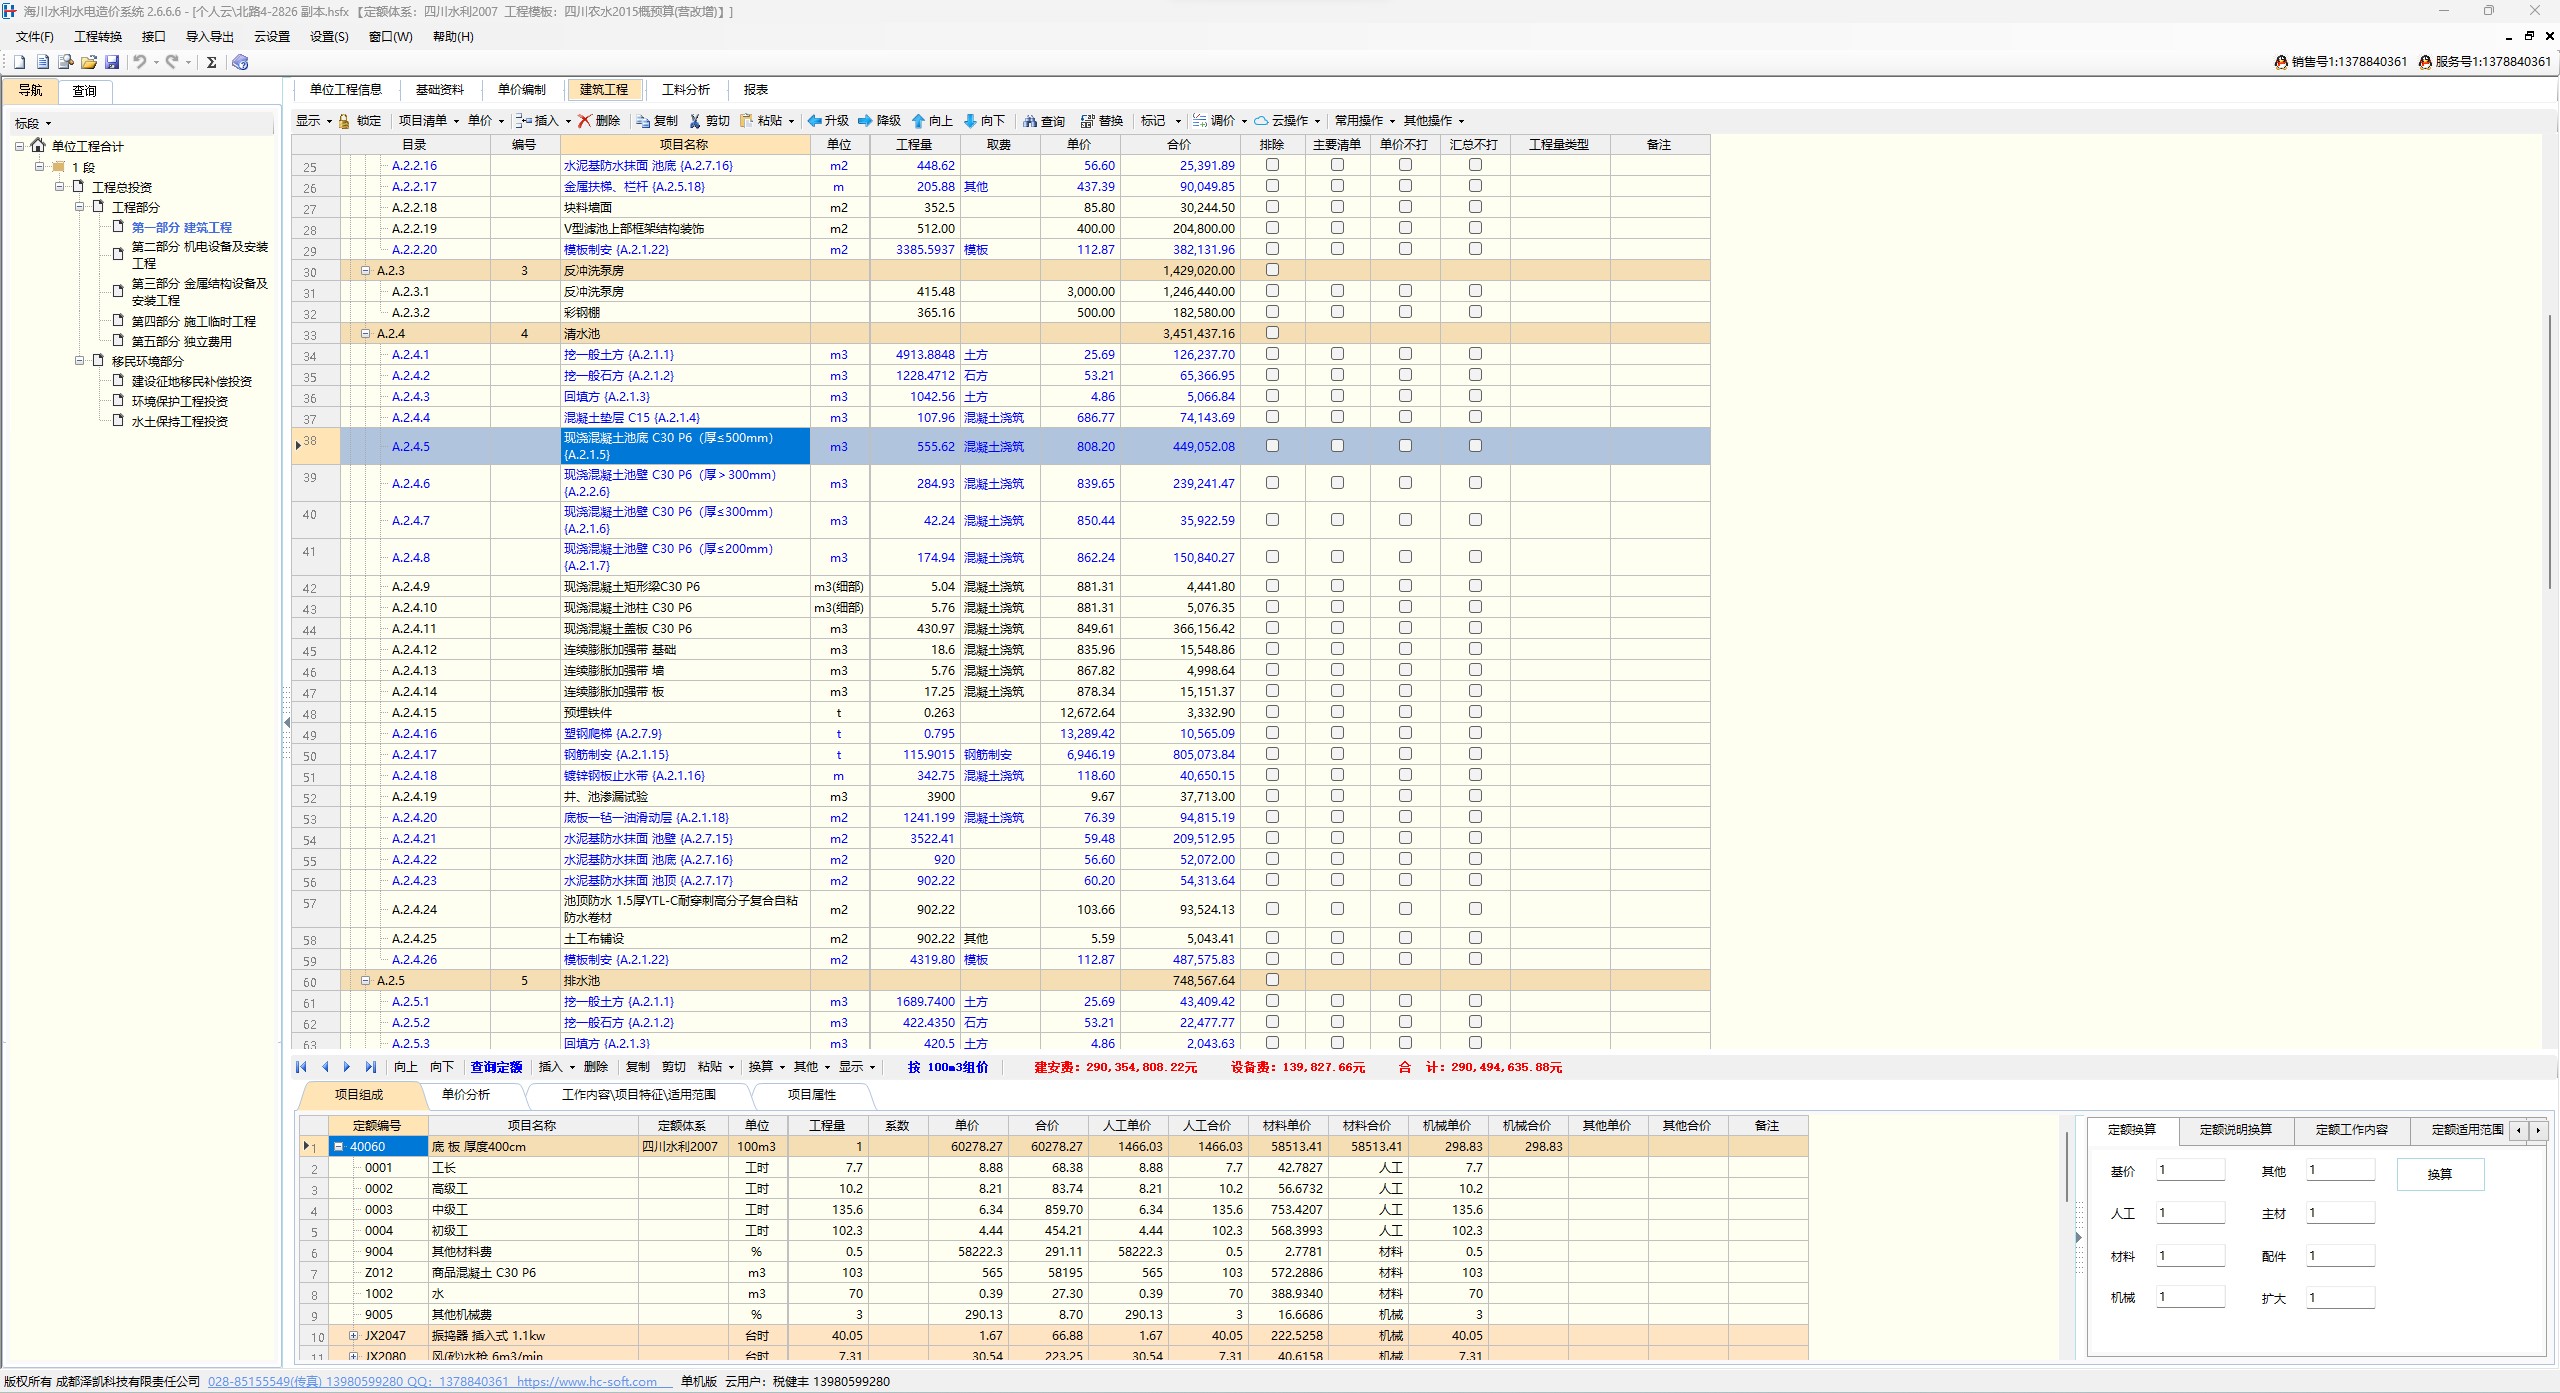Jump to first record navigation arrow
The height and width of the screenshot is (1393, 2560).
tap(301, 1067)
